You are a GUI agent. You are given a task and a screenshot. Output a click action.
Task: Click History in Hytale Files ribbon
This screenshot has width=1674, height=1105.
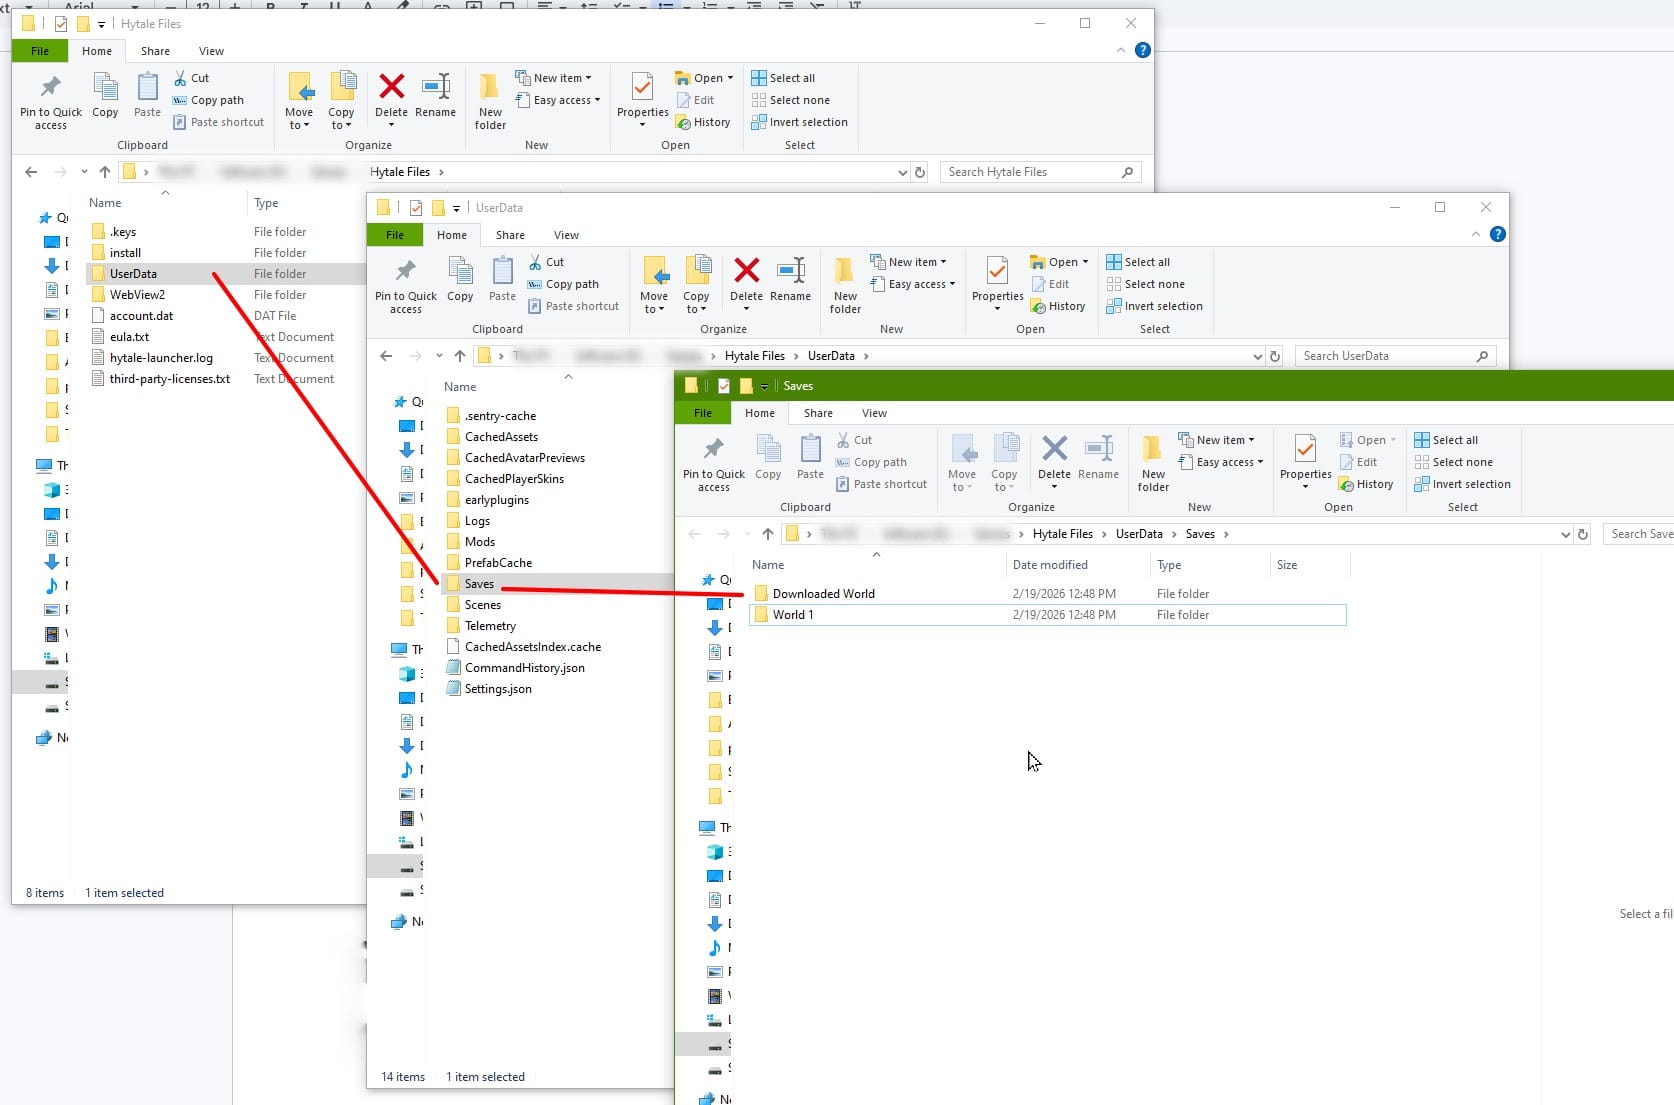click(x=703, y=122)
